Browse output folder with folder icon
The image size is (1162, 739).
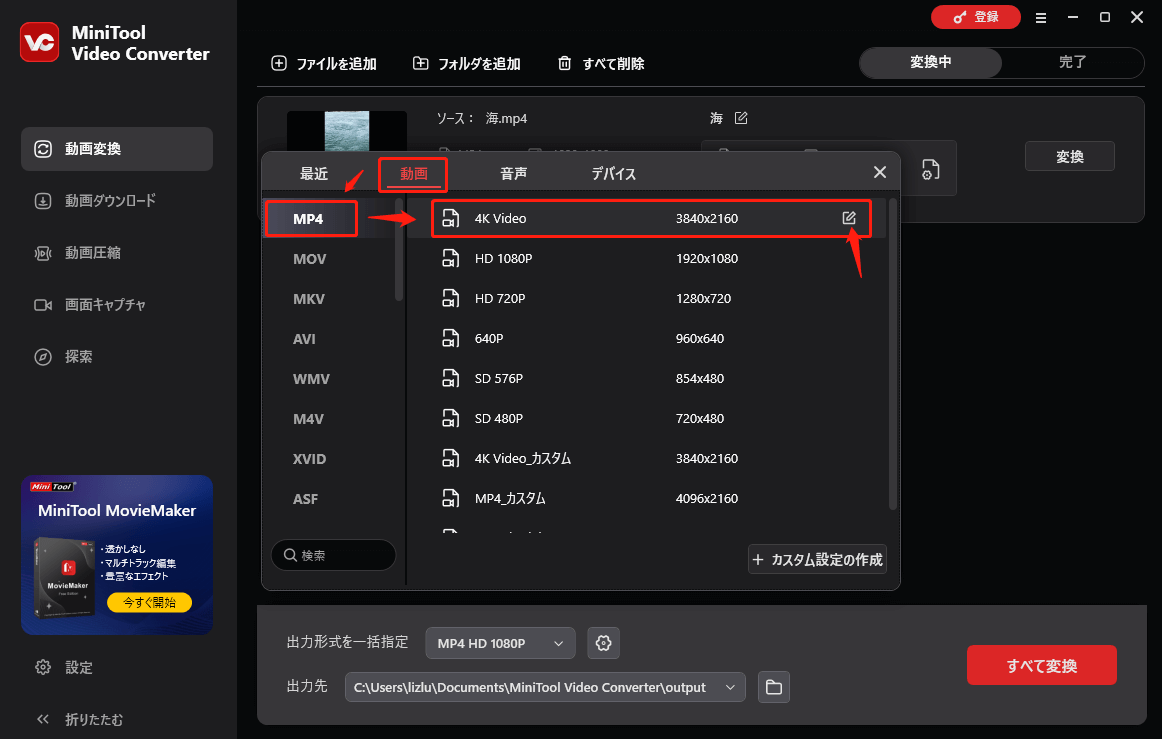tap(774, 687)
